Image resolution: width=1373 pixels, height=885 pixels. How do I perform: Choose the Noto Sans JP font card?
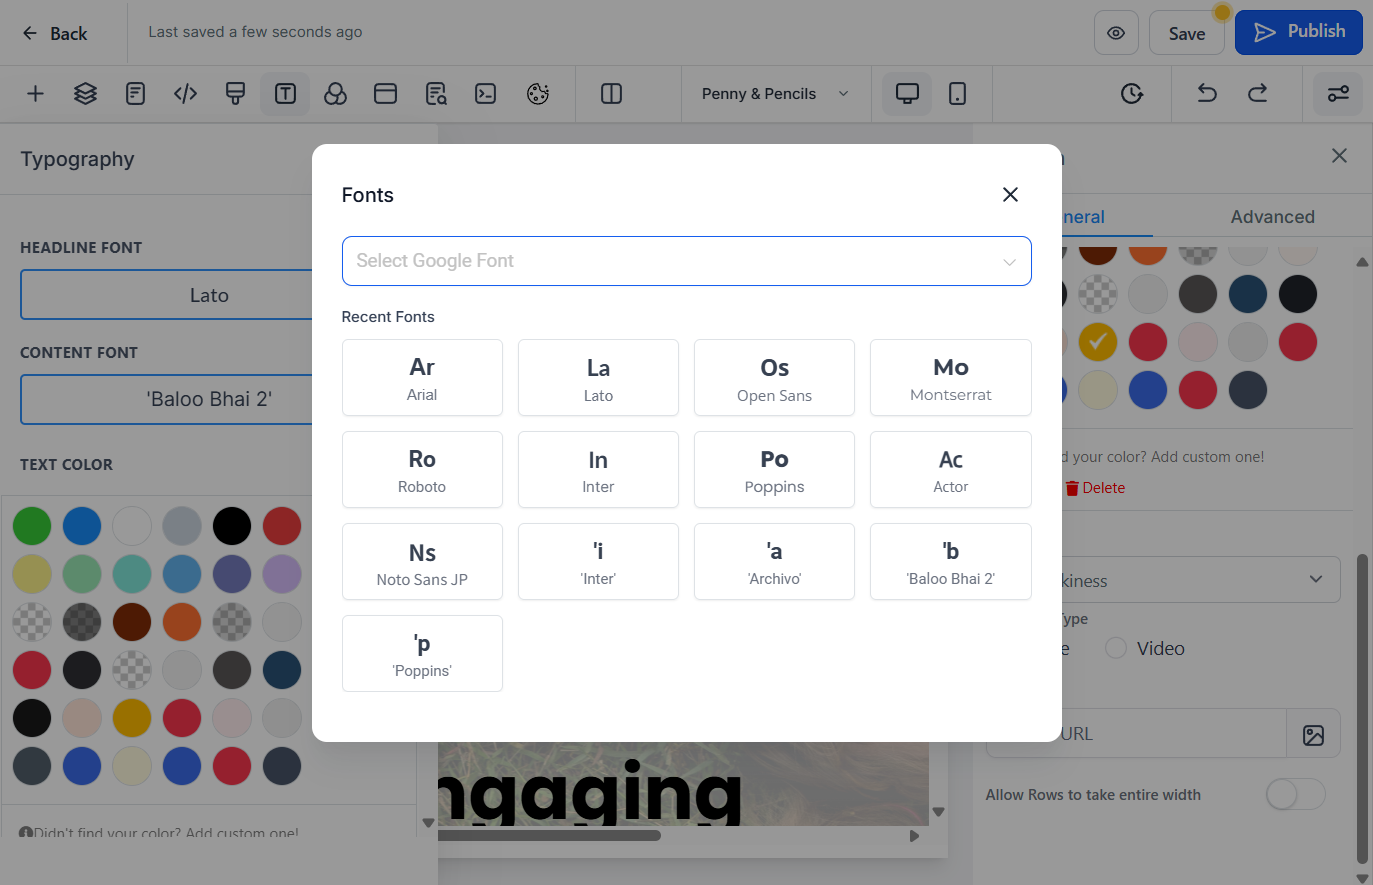(x=422, y=561)
